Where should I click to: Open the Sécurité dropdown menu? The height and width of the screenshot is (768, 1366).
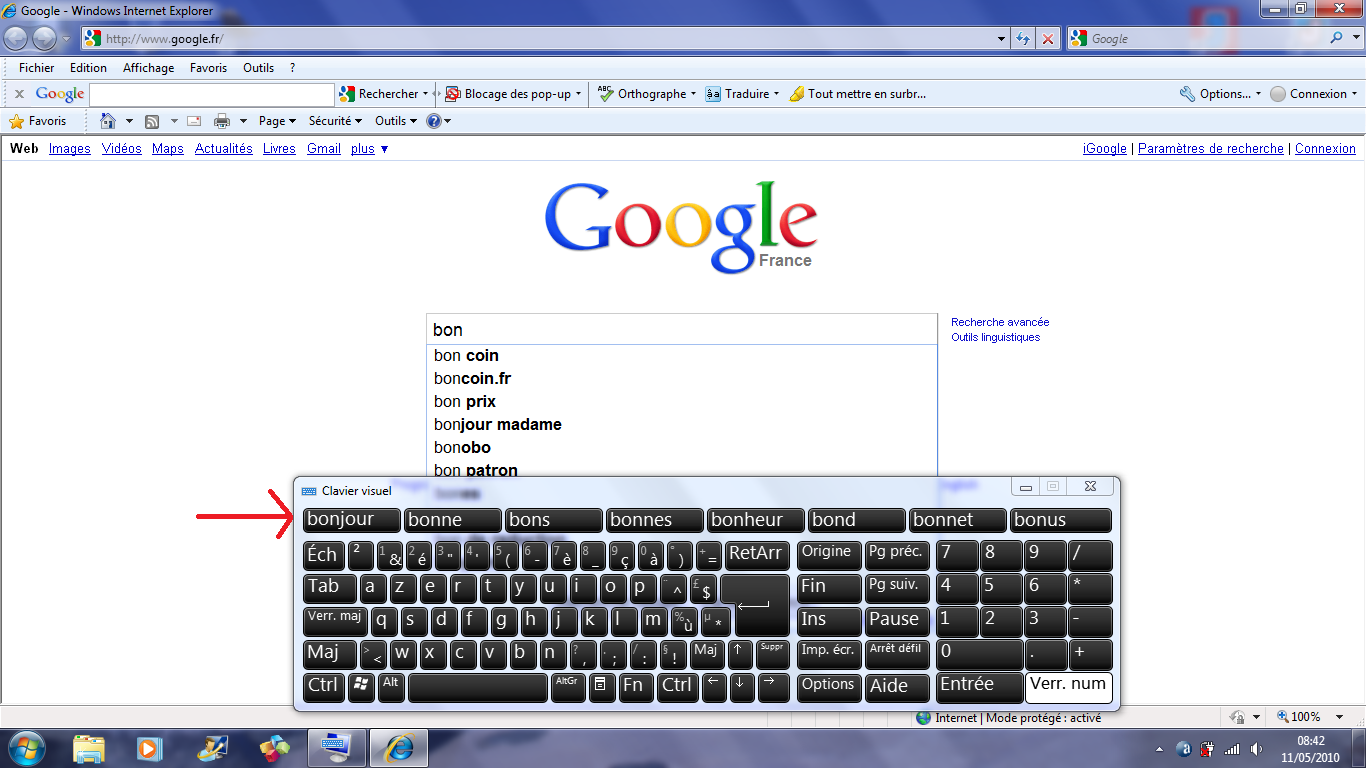335,121
